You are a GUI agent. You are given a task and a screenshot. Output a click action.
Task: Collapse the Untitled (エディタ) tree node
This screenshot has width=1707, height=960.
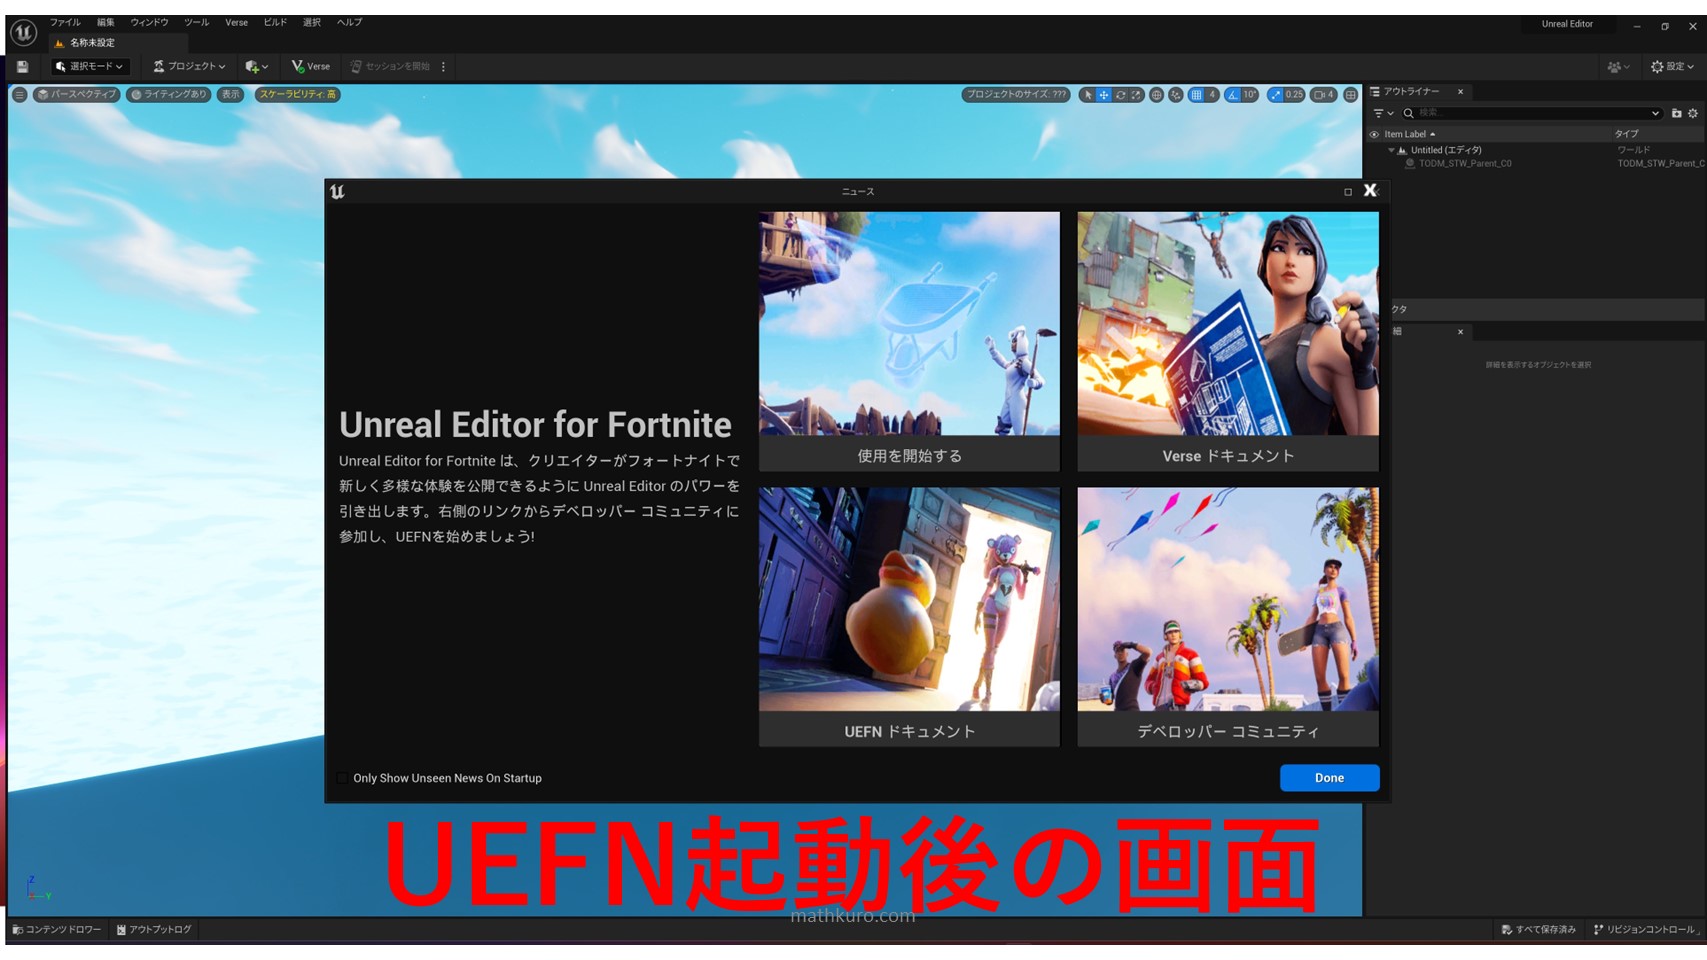pyautogui.click(x=1391, y=150)
